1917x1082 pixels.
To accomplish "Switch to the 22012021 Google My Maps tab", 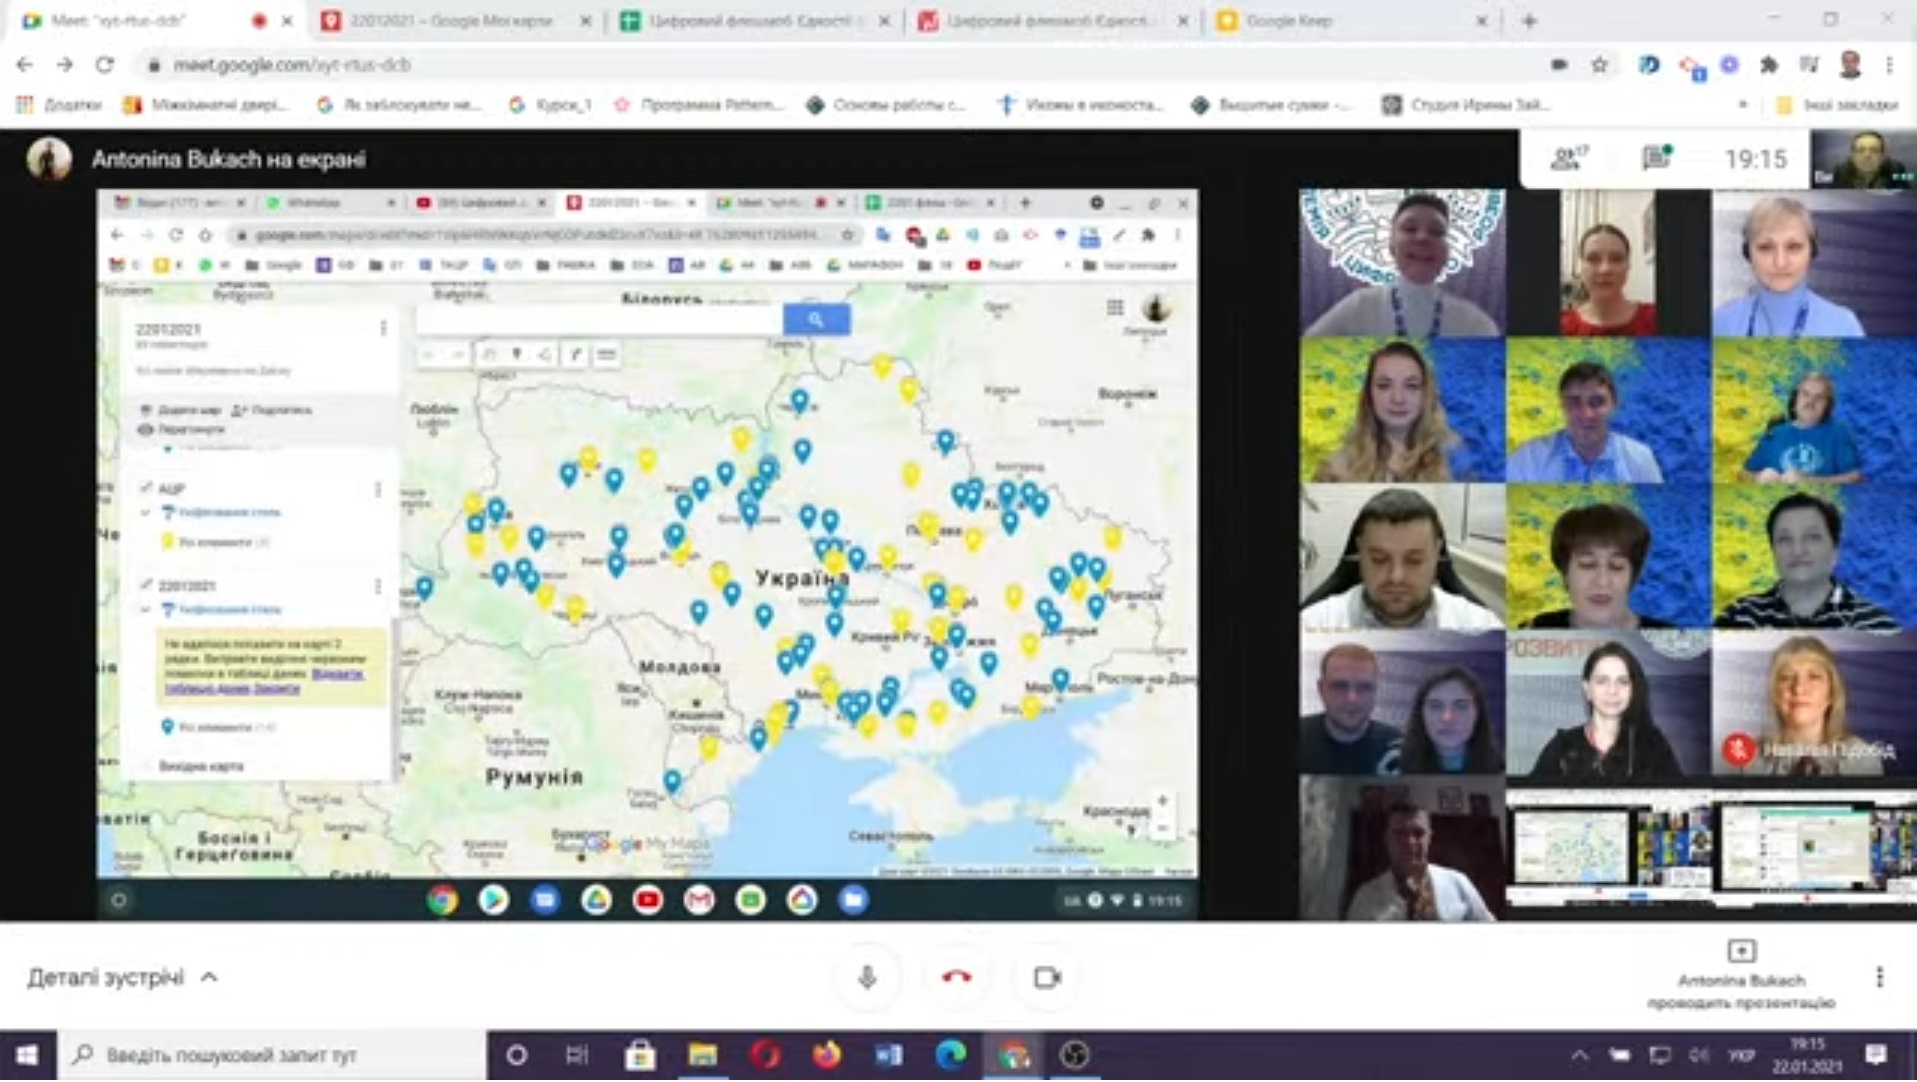I will (450, 20).
